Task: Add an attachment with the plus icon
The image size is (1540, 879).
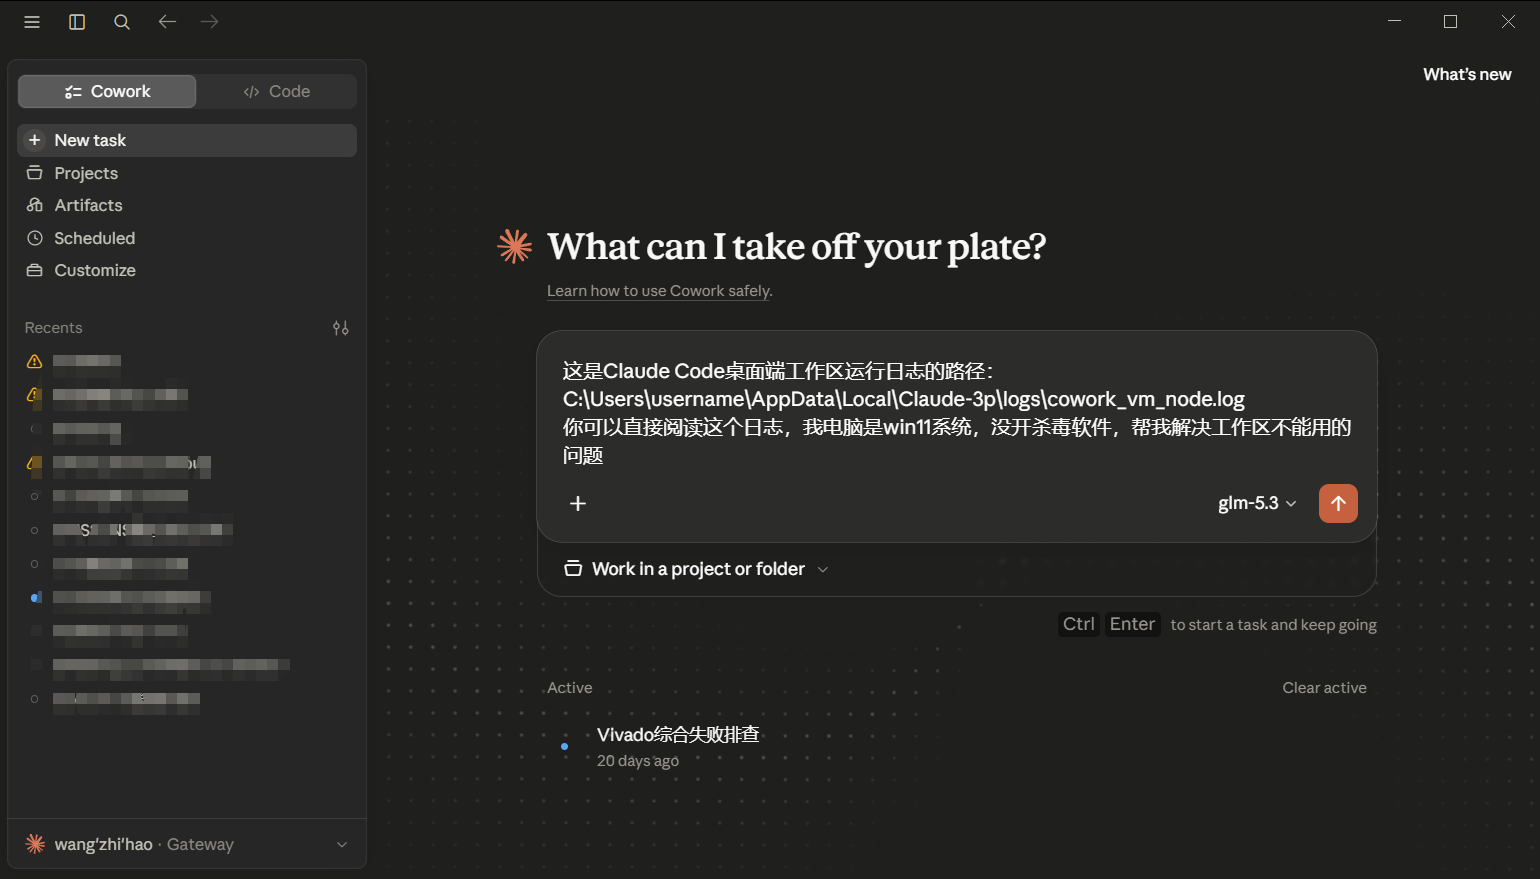Action: pyautogui.click(x=578, y=503)
